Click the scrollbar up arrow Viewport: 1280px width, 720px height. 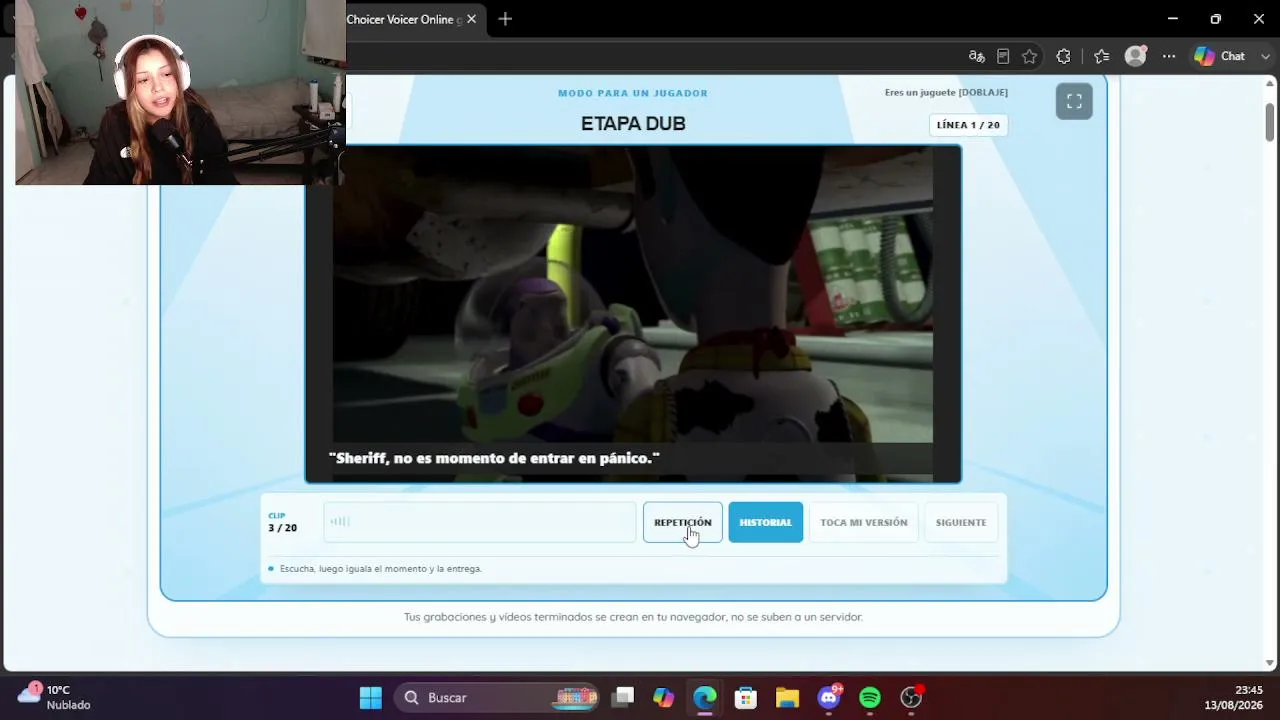[1270, 82]
